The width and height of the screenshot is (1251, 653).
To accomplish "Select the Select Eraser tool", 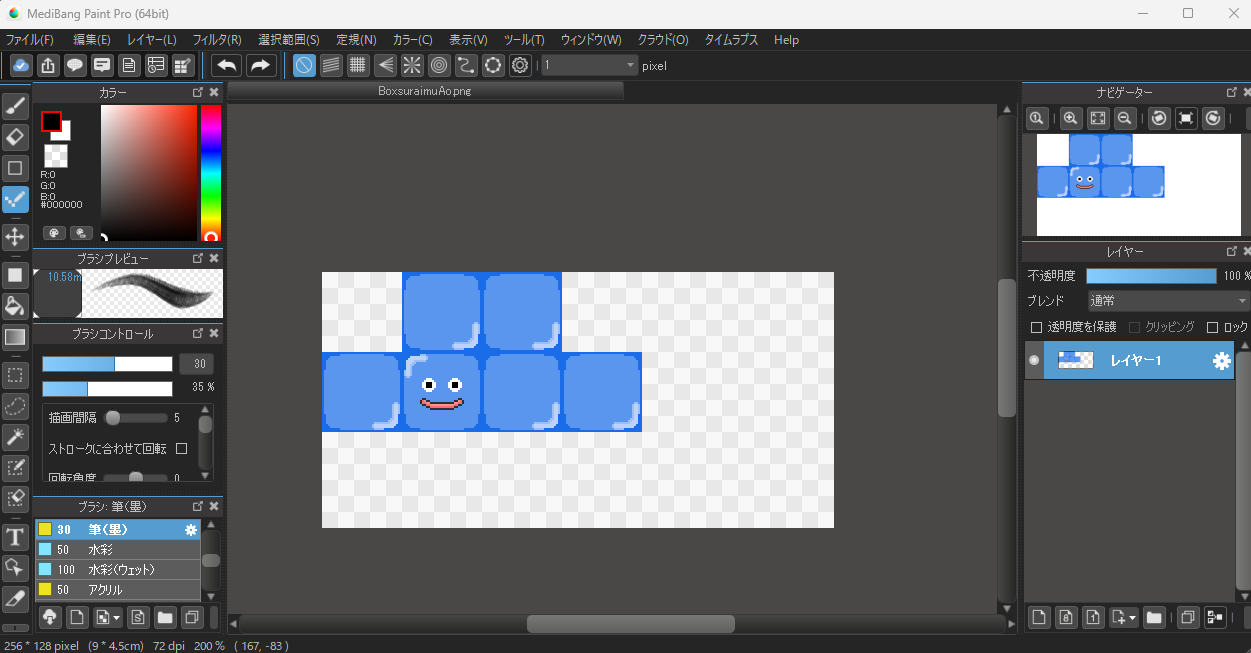I will 15,499.
